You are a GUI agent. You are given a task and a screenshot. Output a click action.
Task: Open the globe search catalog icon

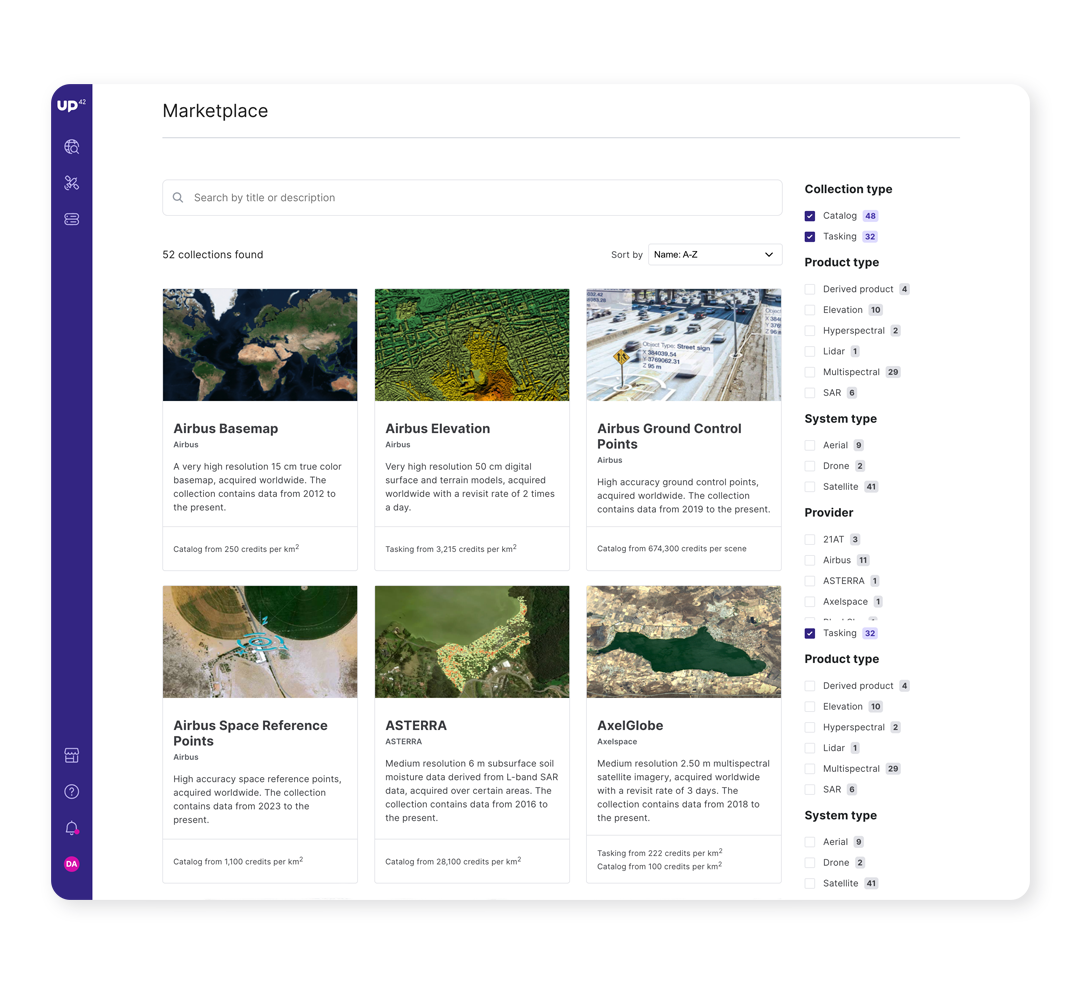tap(72, 147)
